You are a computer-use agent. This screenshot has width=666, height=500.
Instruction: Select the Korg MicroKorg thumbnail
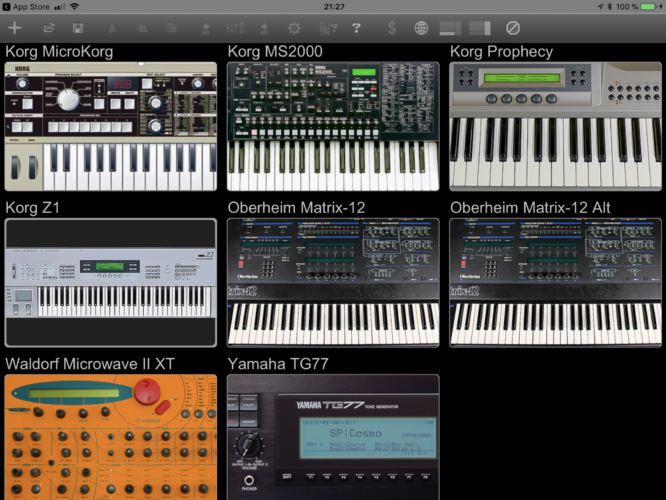click(x=110, y=126)
